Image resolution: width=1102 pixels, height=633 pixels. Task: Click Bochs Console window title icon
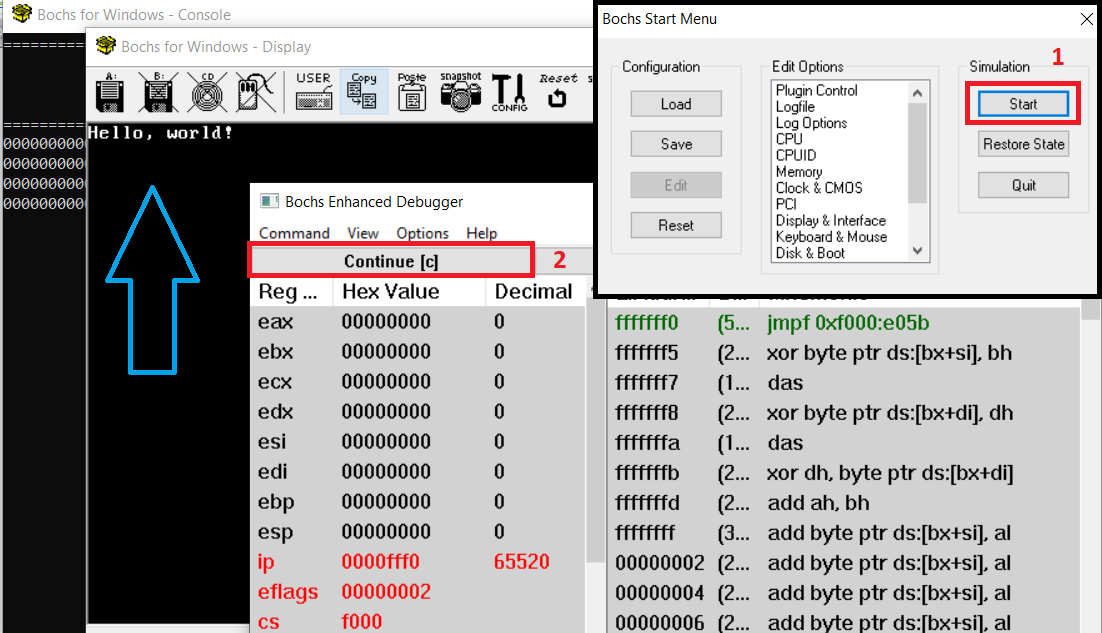[22, 13]
